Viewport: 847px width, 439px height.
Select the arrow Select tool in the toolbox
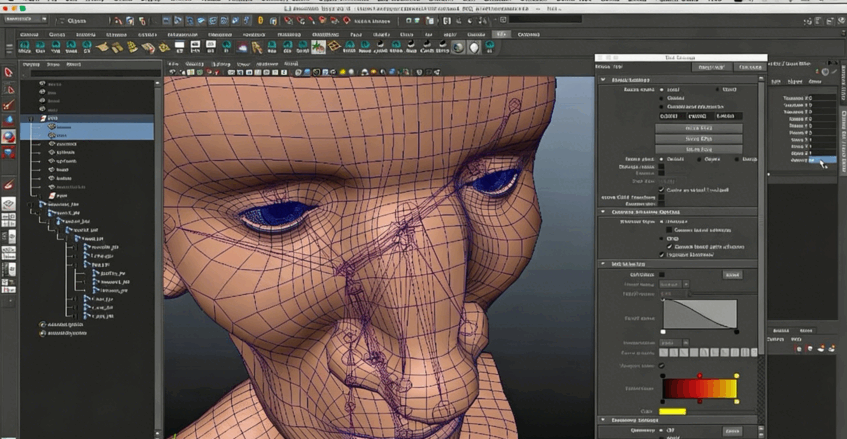[x=9, y=73]
